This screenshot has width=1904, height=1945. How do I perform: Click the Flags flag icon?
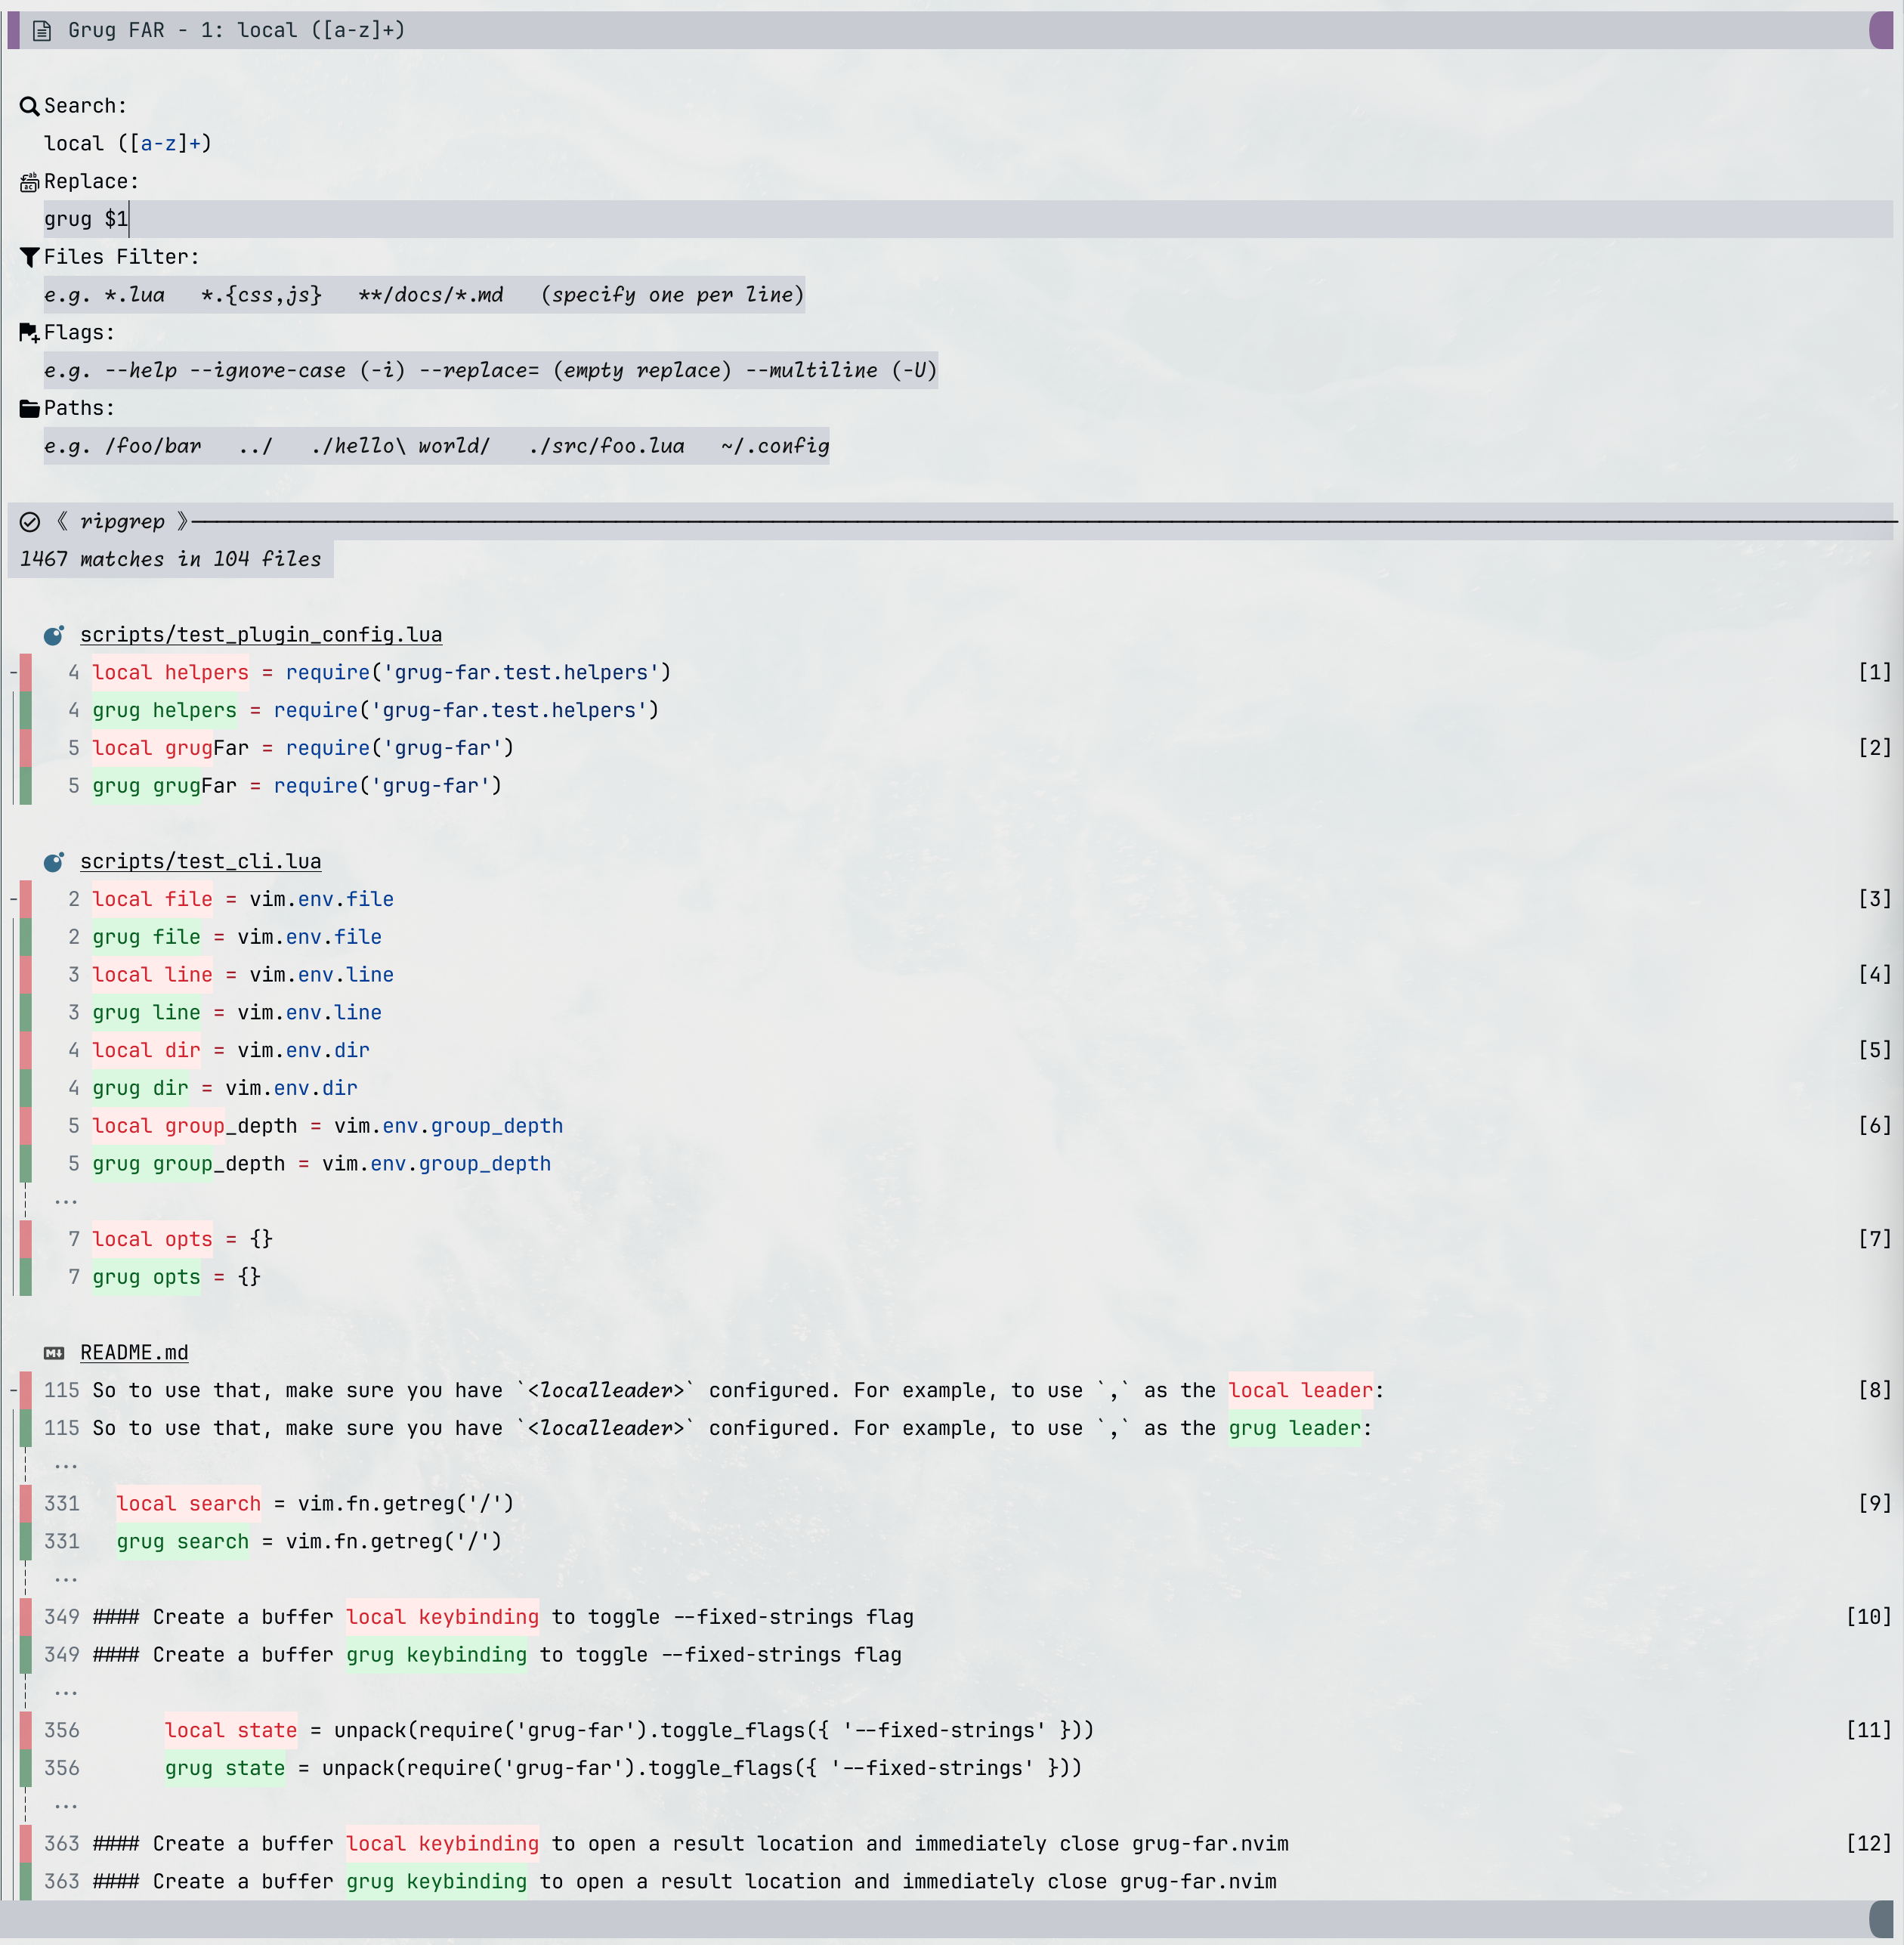point(29,333)
